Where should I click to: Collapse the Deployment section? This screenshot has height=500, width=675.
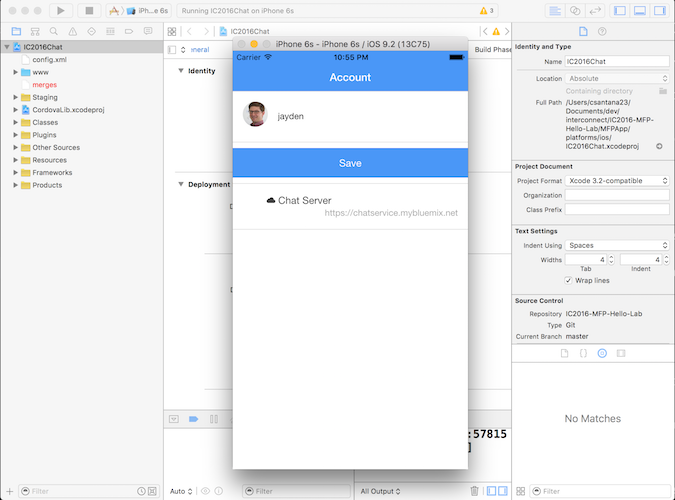point(181,184)
